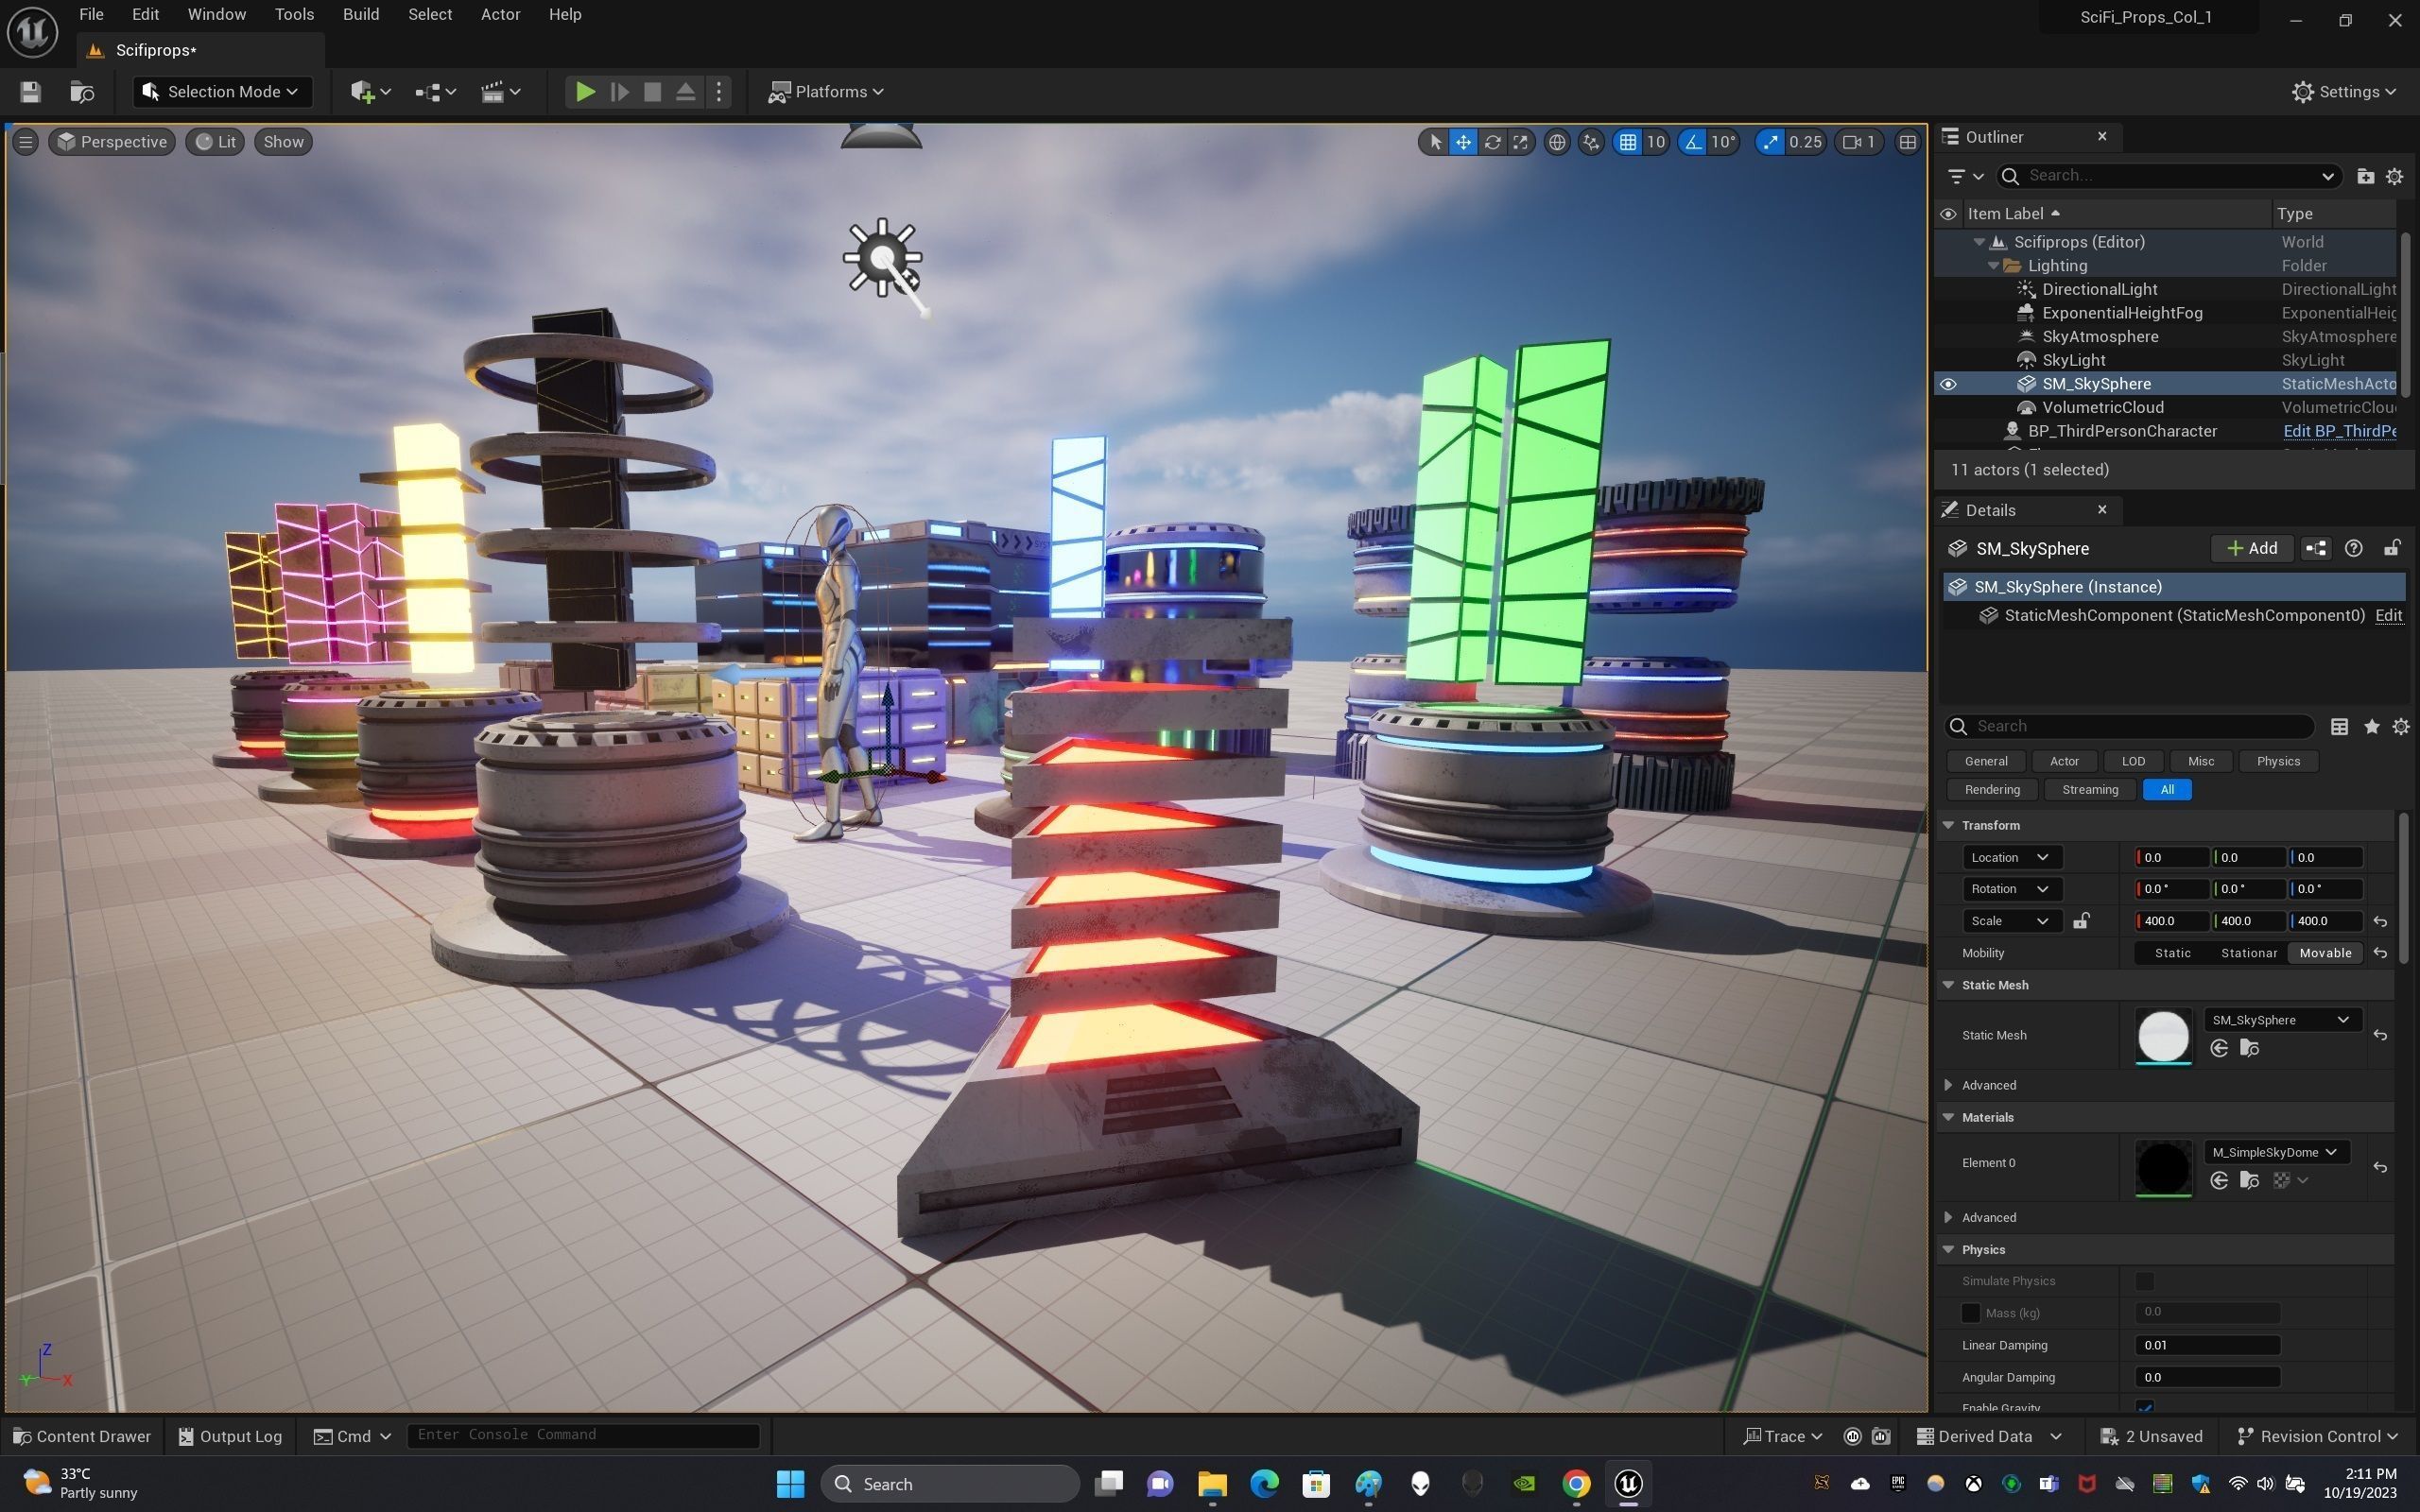This screenshot has width=2420, height=1512.
Task: Set mobility to Static
Action: pos(2172,953)
